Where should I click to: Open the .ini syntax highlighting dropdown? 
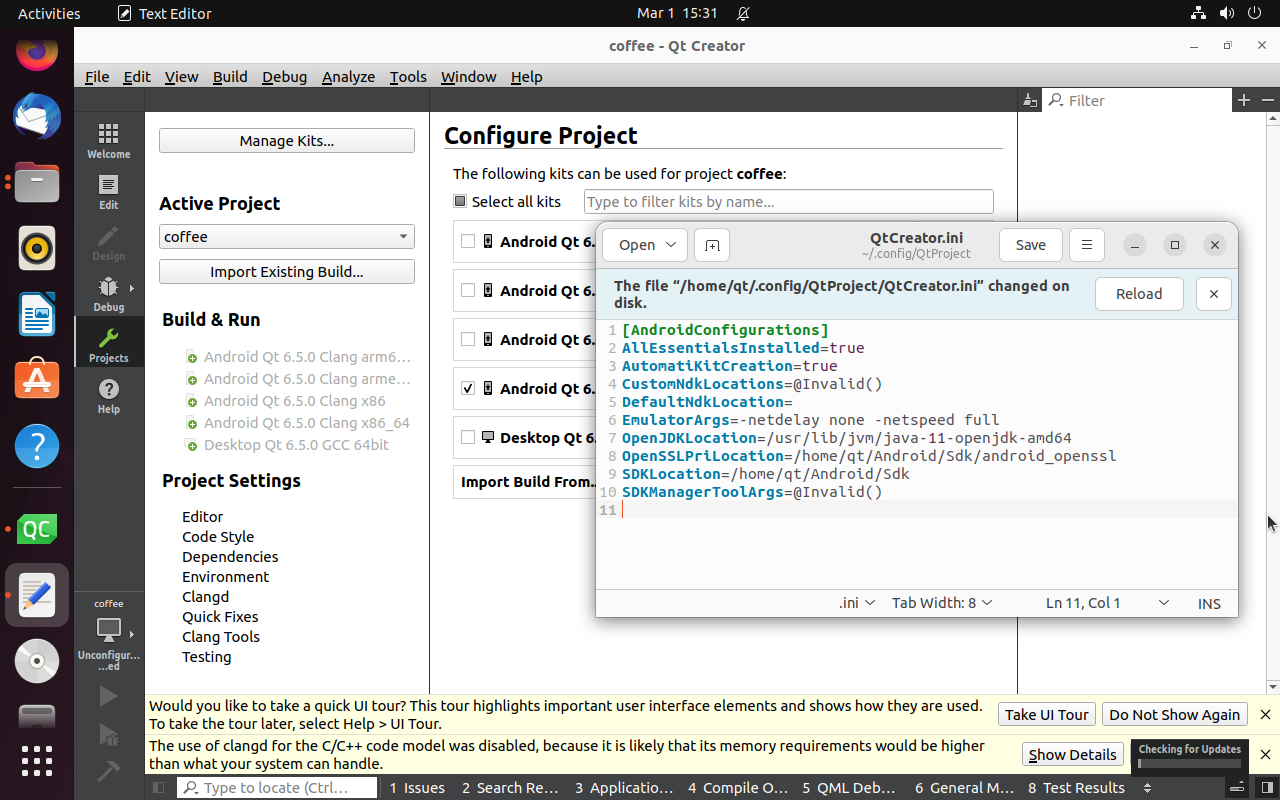857,603
